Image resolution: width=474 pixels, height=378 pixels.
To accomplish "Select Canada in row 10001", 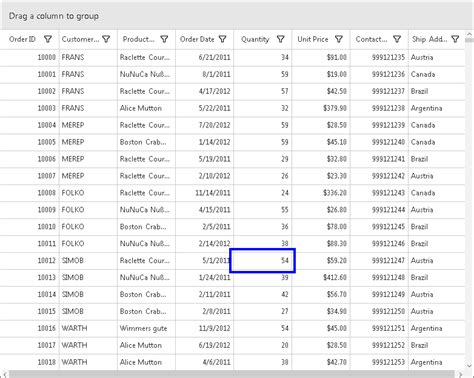I will (437, 74).
